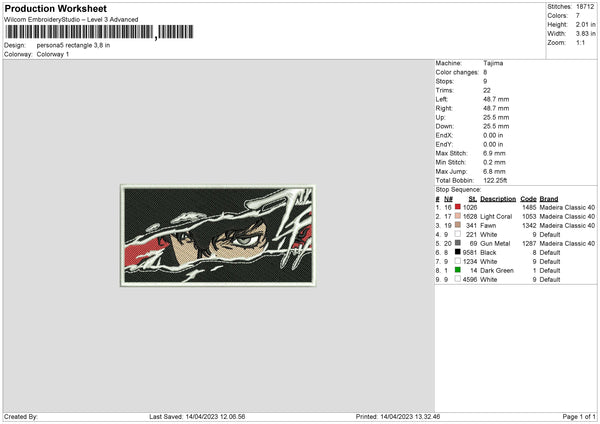Click 'Light Coral' description in row 2
Image resolution: width=600 pixels, height=424 pixels.
(496, 217)
